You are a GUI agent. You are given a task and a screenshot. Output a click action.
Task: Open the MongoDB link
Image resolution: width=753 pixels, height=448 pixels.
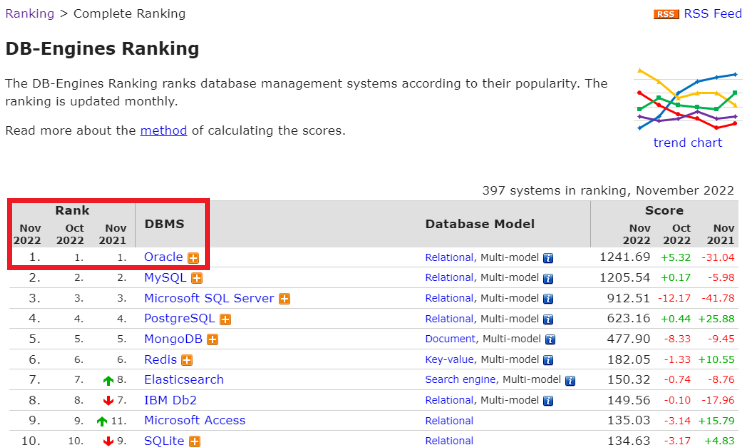(x=173, y=339)
